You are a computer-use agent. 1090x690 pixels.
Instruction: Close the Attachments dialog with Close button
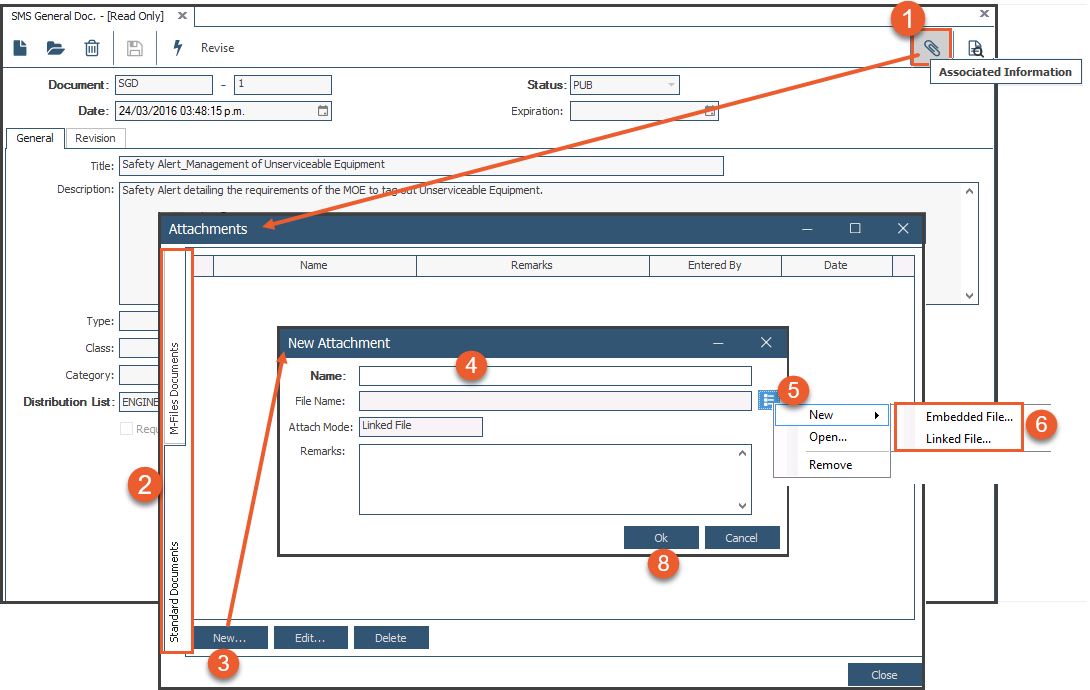[x=884, y=675]
